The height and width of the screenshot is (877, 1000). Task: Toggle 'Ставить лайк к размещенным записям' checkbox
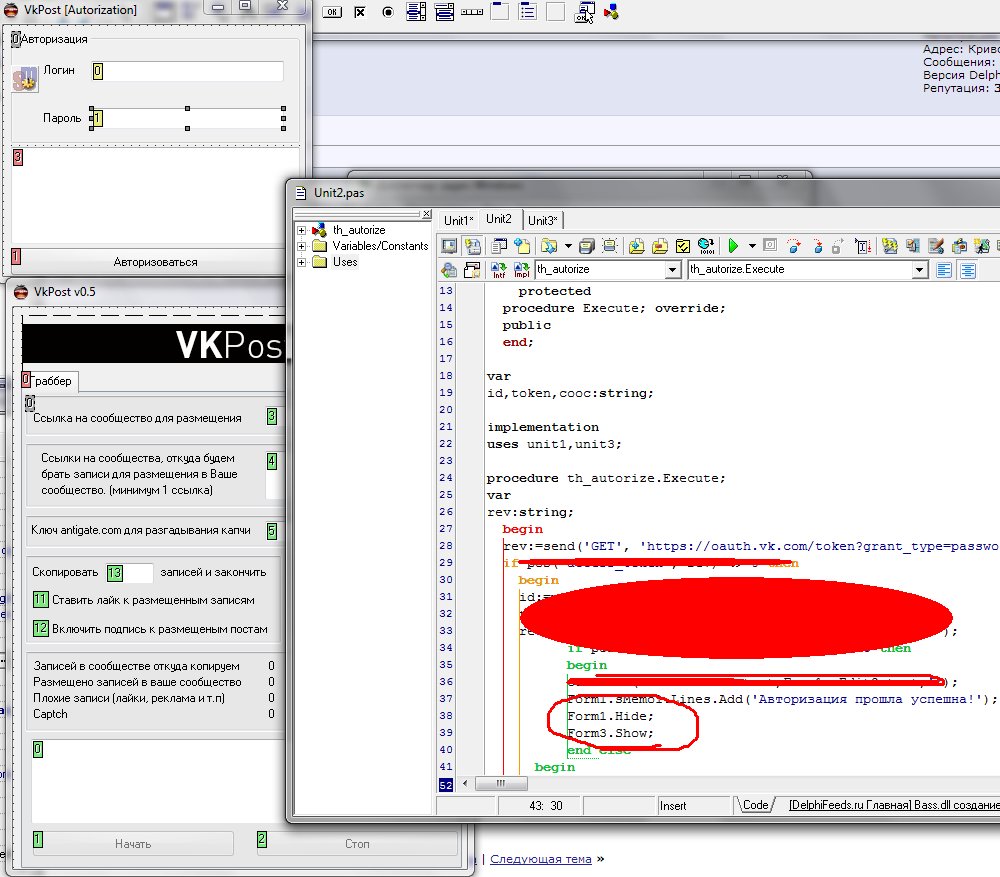40,600
